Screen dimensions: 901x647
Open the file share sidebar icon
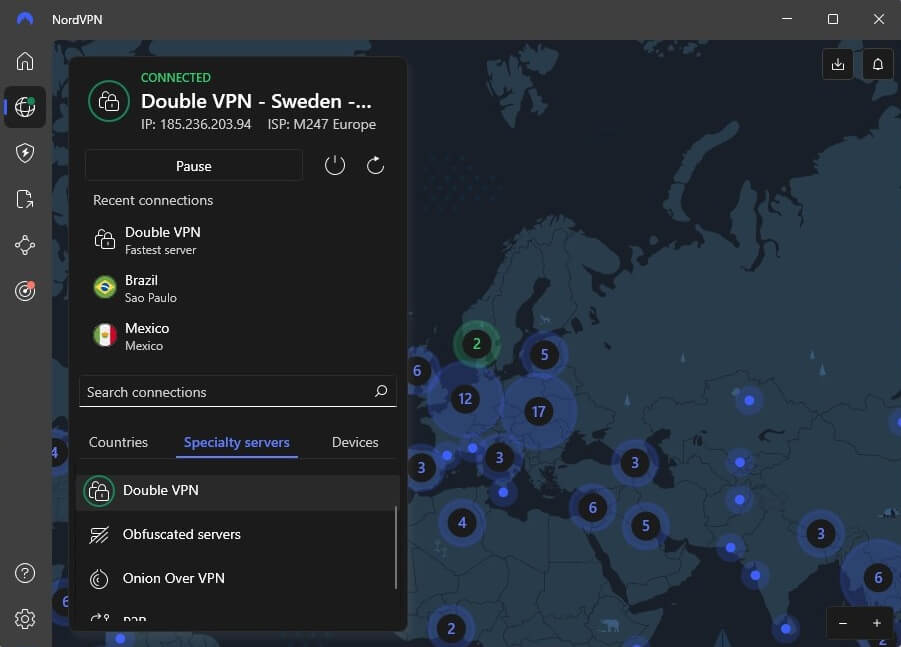[25, 199]
